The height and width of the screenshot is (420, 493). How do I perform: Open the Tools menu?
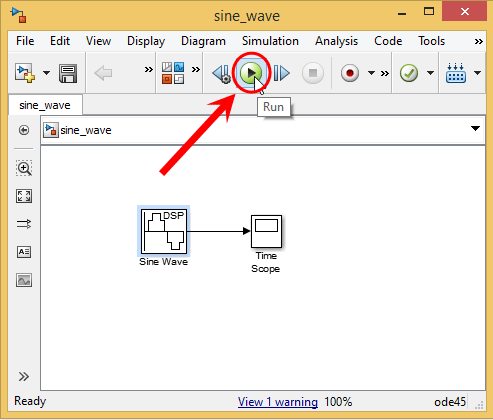(x=432, y=41)
